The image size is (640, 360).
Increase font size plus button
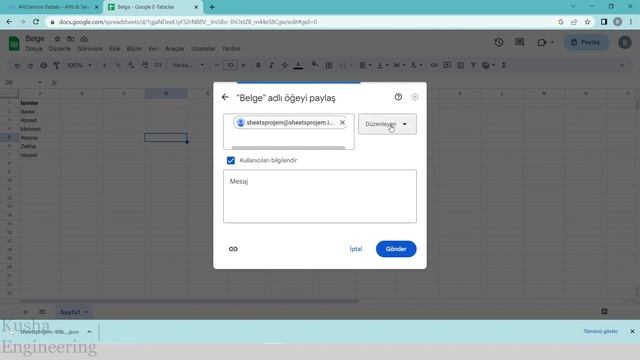pyautogui.click(x=244, y=65)
